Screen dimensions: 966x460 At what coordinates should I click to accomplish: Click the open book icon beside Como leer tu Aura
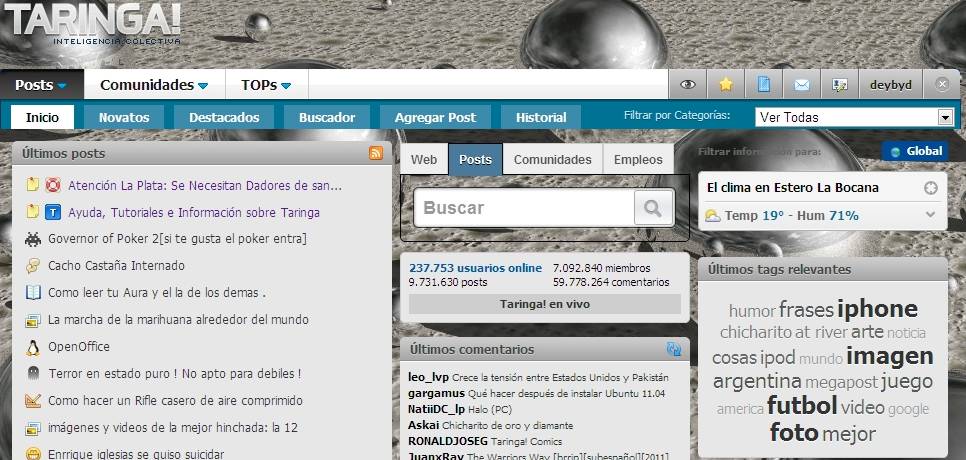click(x=33, y=293)
